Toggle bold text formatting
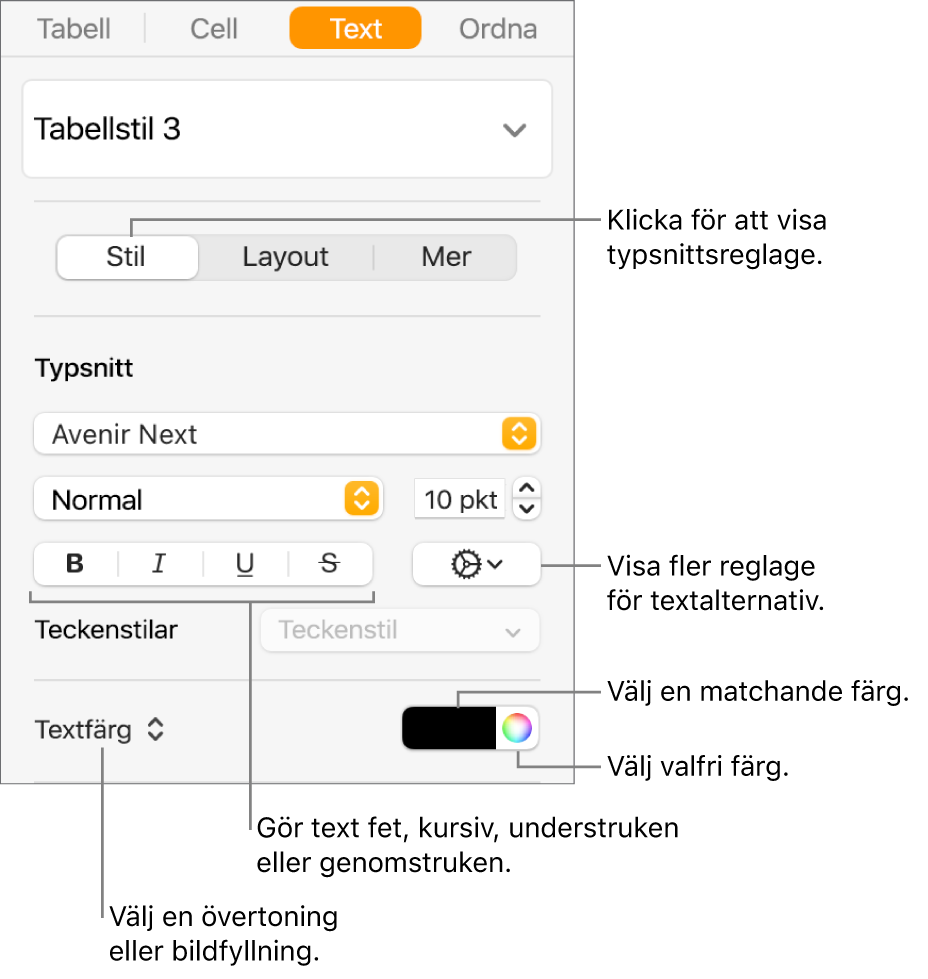Image resolution: width=928 pixels, height=979 pixels. (x=75, y=564)
